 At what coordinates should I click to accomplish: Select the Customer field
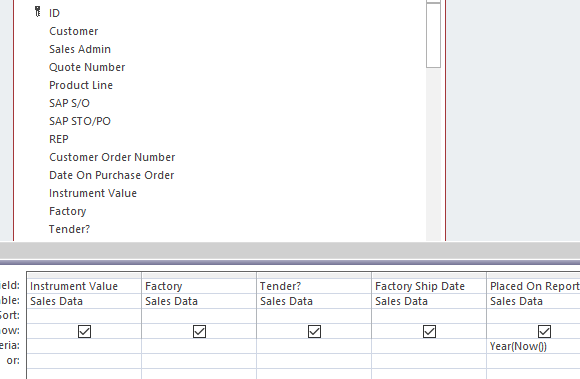(74, 31)
